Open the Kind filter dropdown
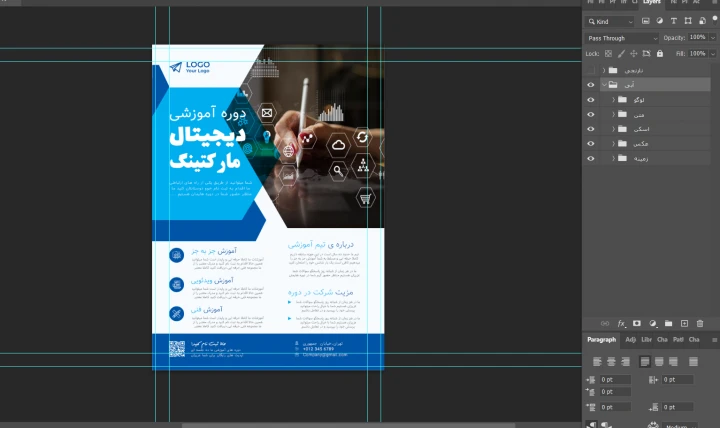Image resolution: width=720 pixels, height=428 pixels. pyautogui.click(x=611, y=21)
